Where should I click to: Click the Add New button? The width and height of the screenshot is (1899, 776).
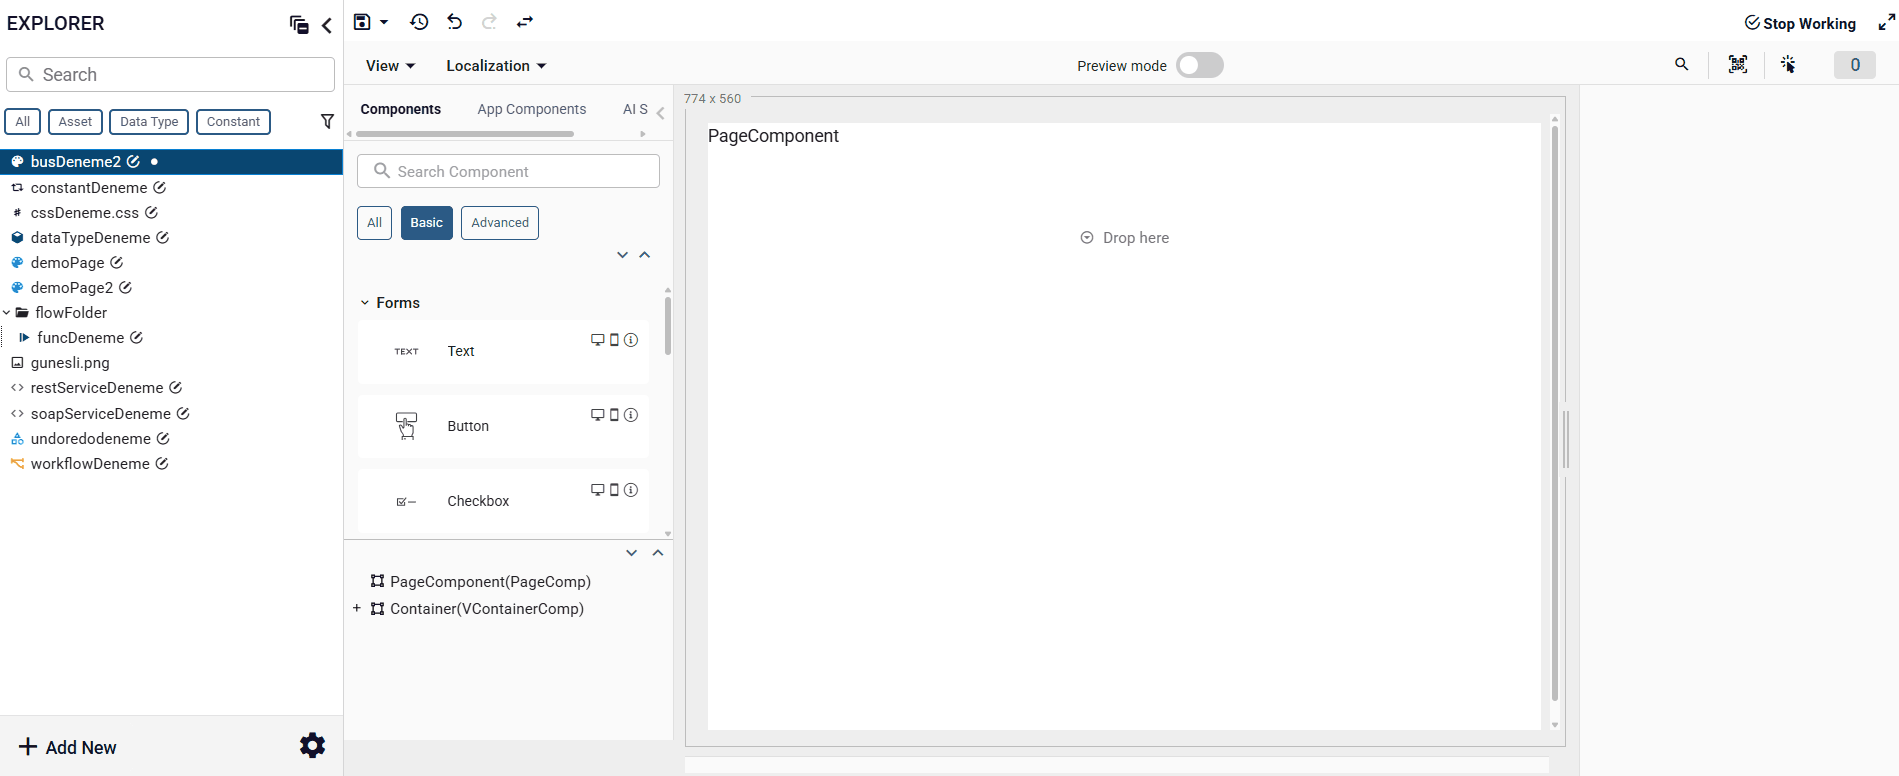[x=68, y=747]
